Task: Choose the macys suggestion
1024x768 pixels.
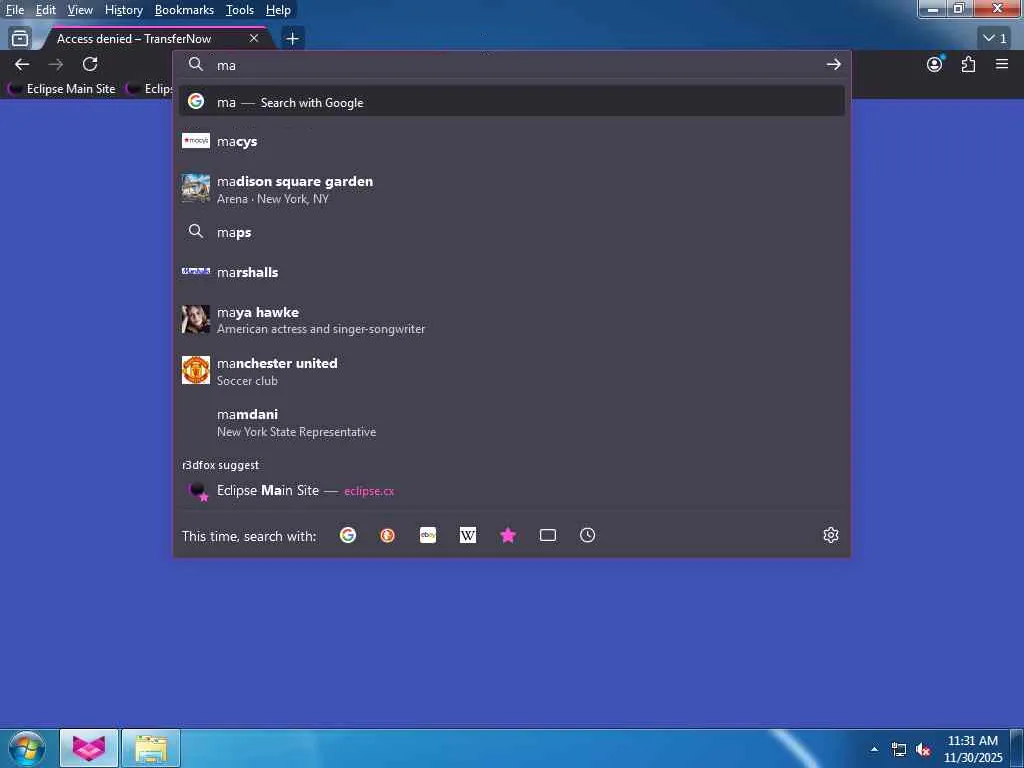Action: tap(511, 141)
